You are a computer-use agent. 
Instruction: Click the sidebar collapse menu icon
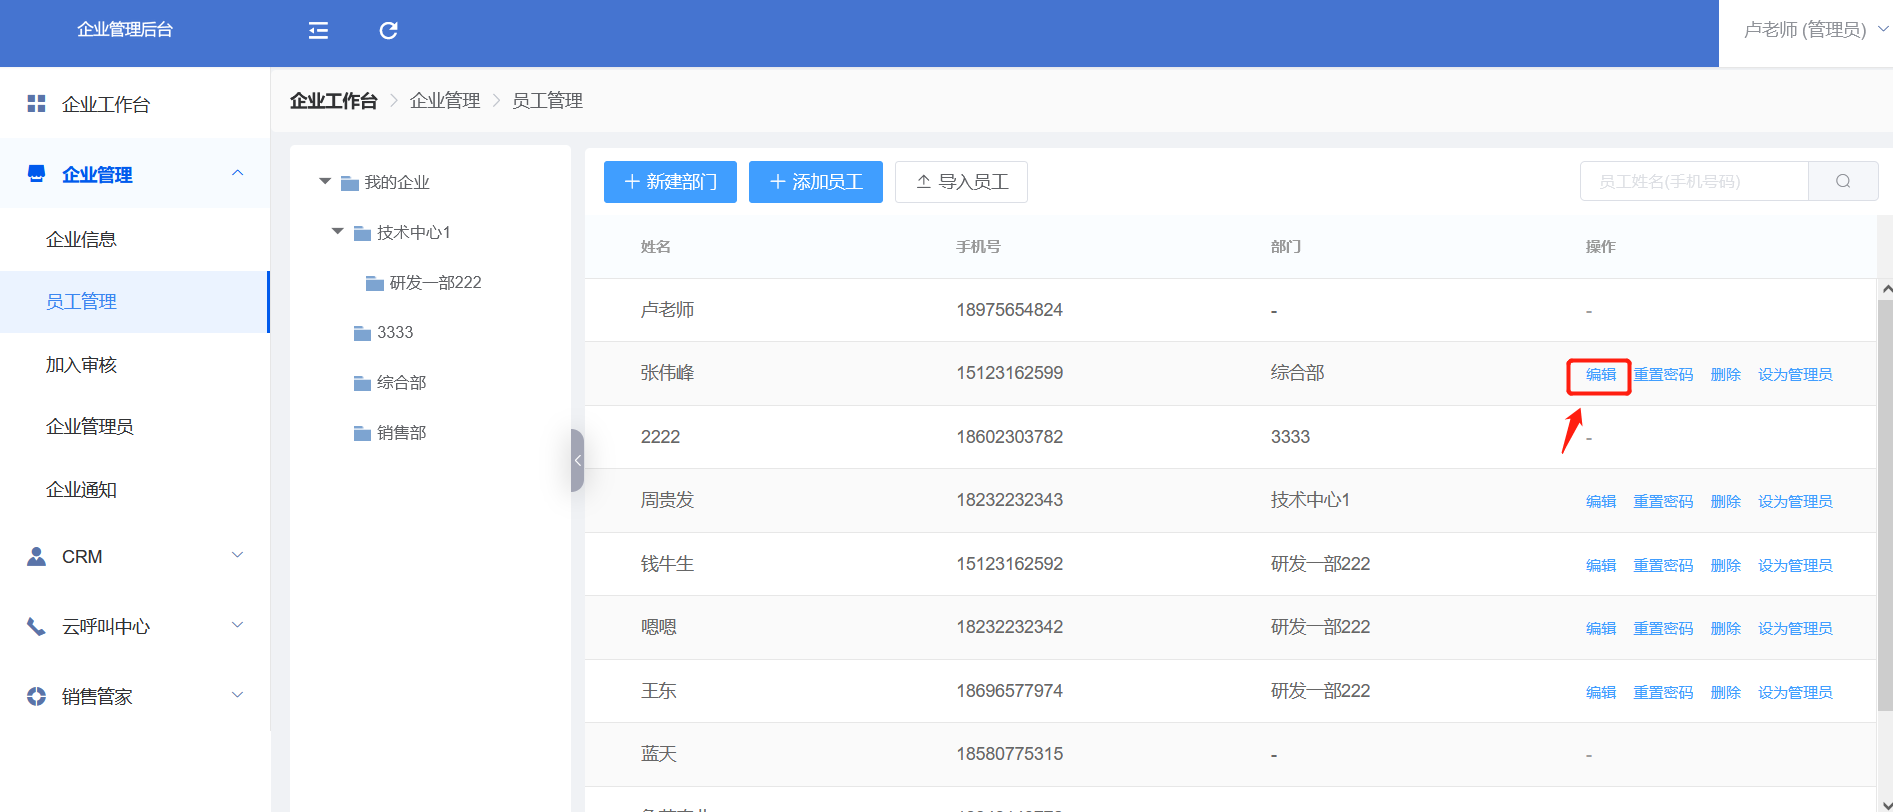click(x=318, y=31)
